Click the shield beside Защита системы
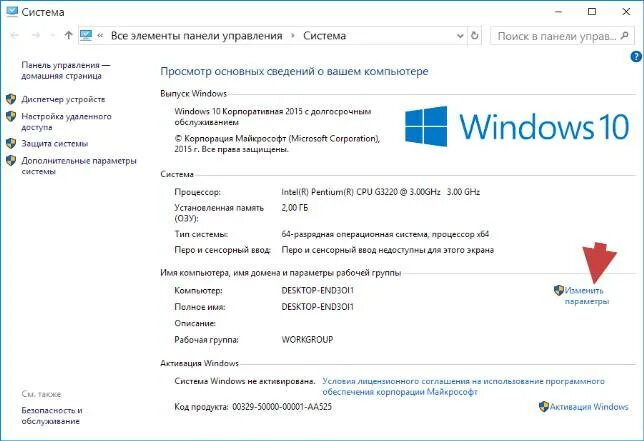This screenshot has height=441, width=644. 11,143
